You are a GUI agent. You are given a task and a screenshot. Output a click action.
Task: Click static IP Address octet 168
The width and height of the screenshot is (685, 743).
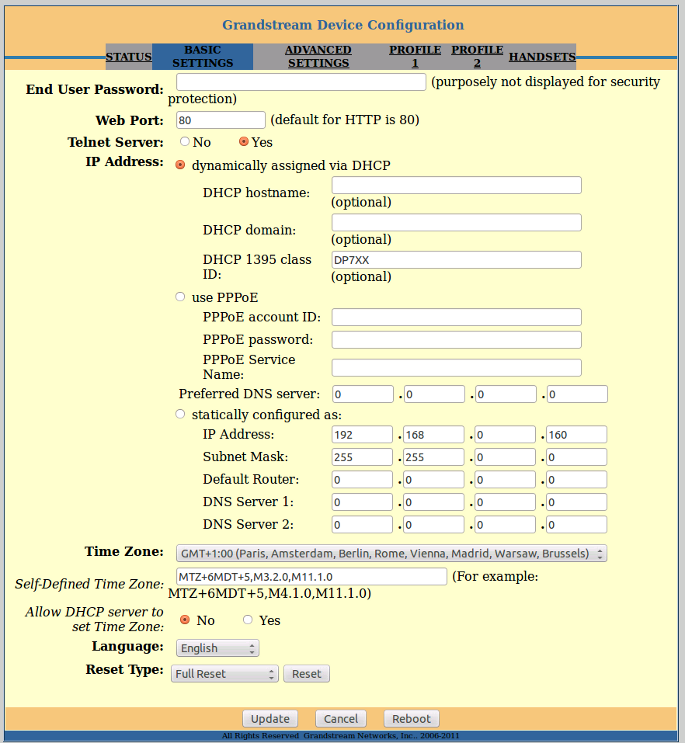click(434, 435)
